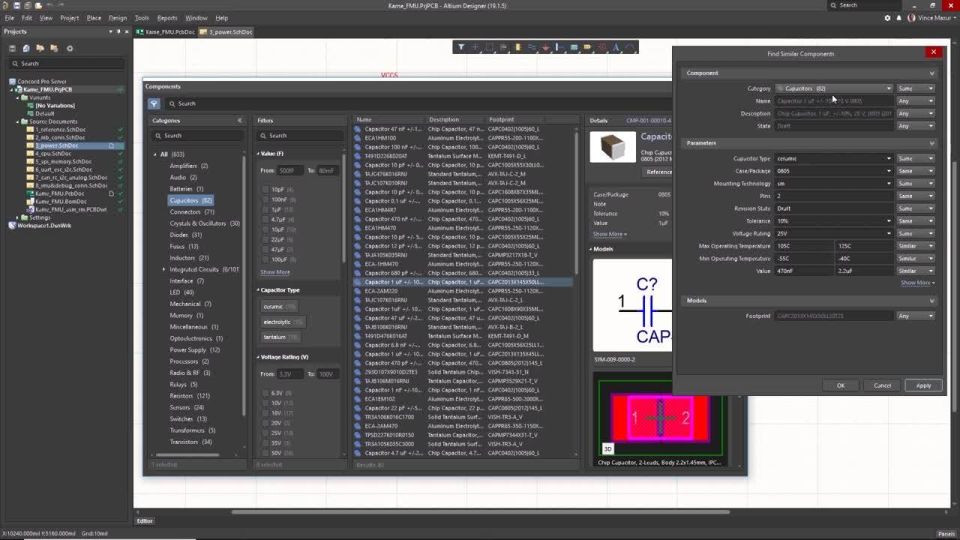Click the filter icon on the schematic active bar
This screenshot has width=960, height=540.
coord(461,47)
